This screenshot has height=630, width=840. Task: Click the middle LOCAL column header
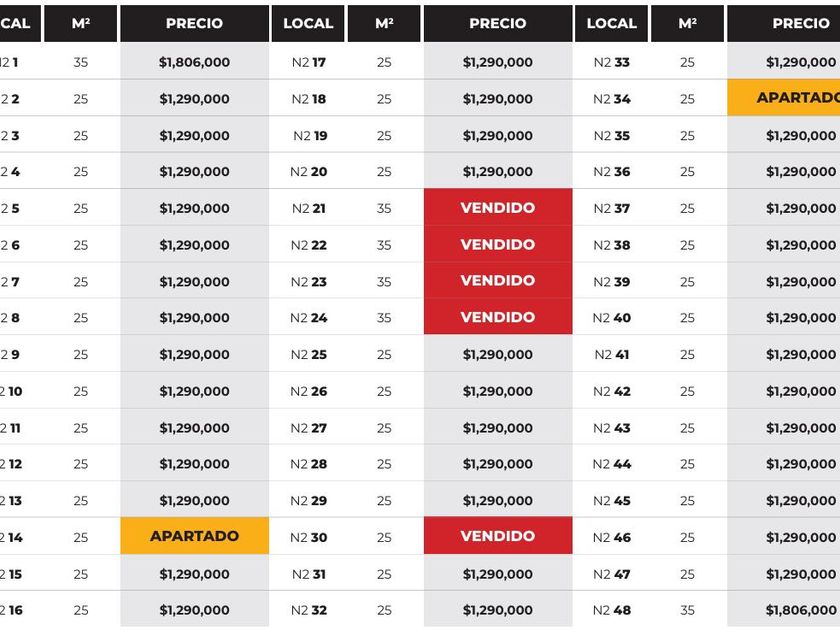click(308, 23)
